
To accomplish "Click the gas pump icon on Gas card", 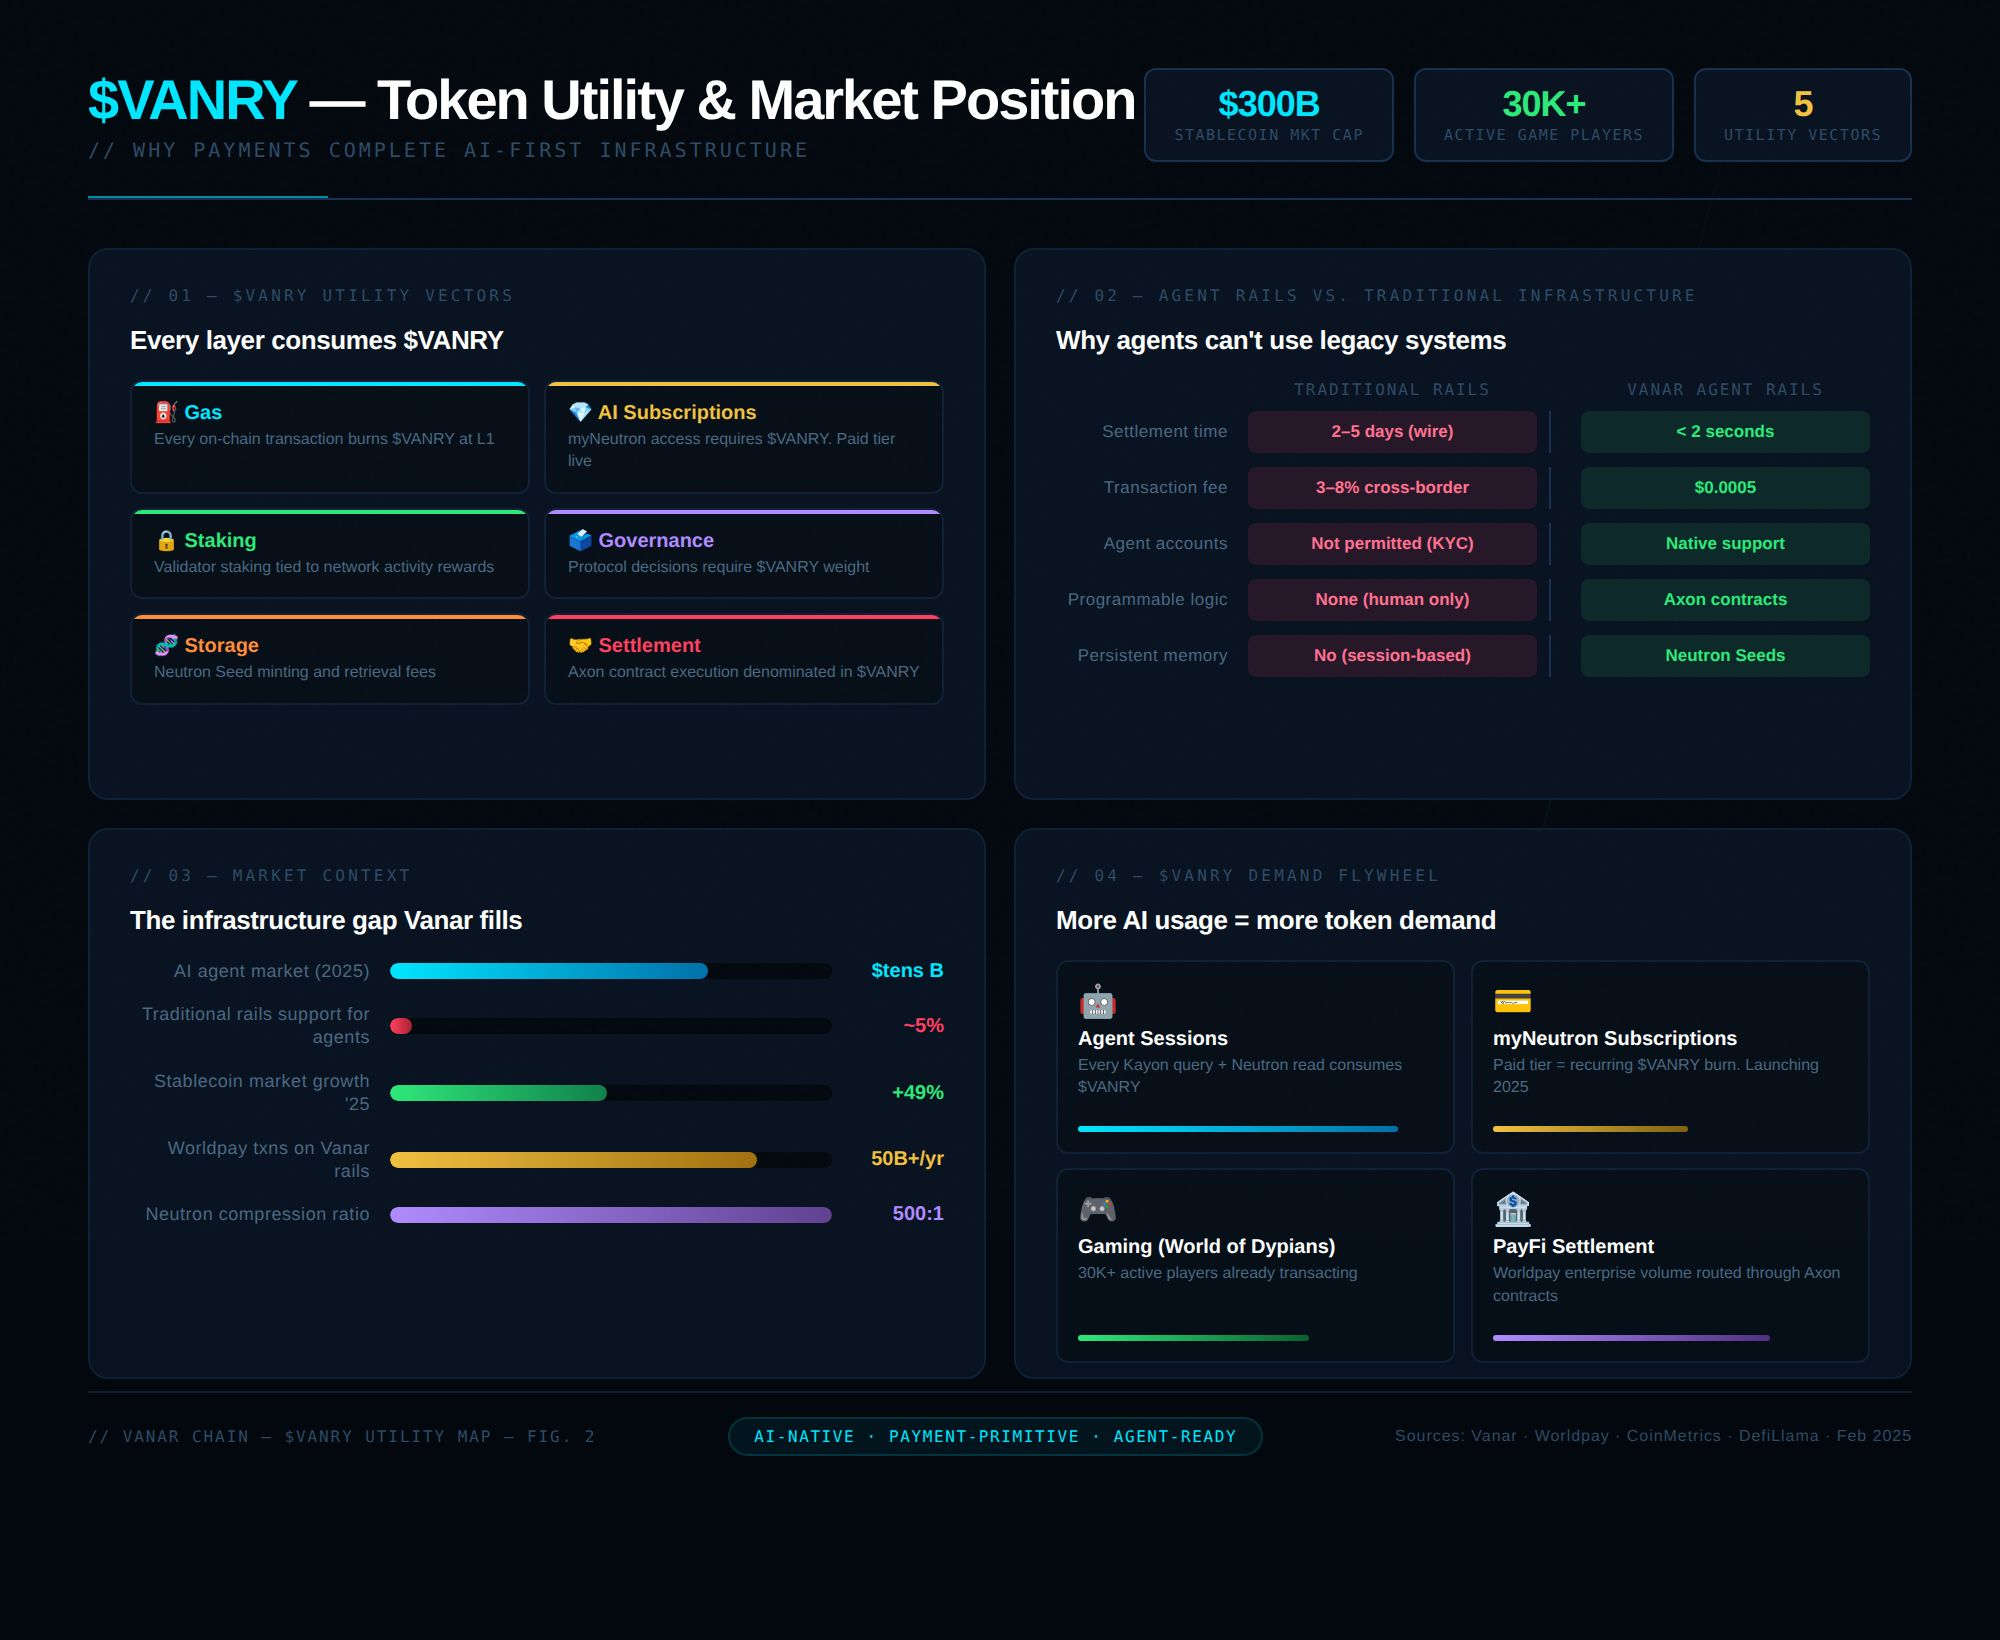I will pos(166,412).
